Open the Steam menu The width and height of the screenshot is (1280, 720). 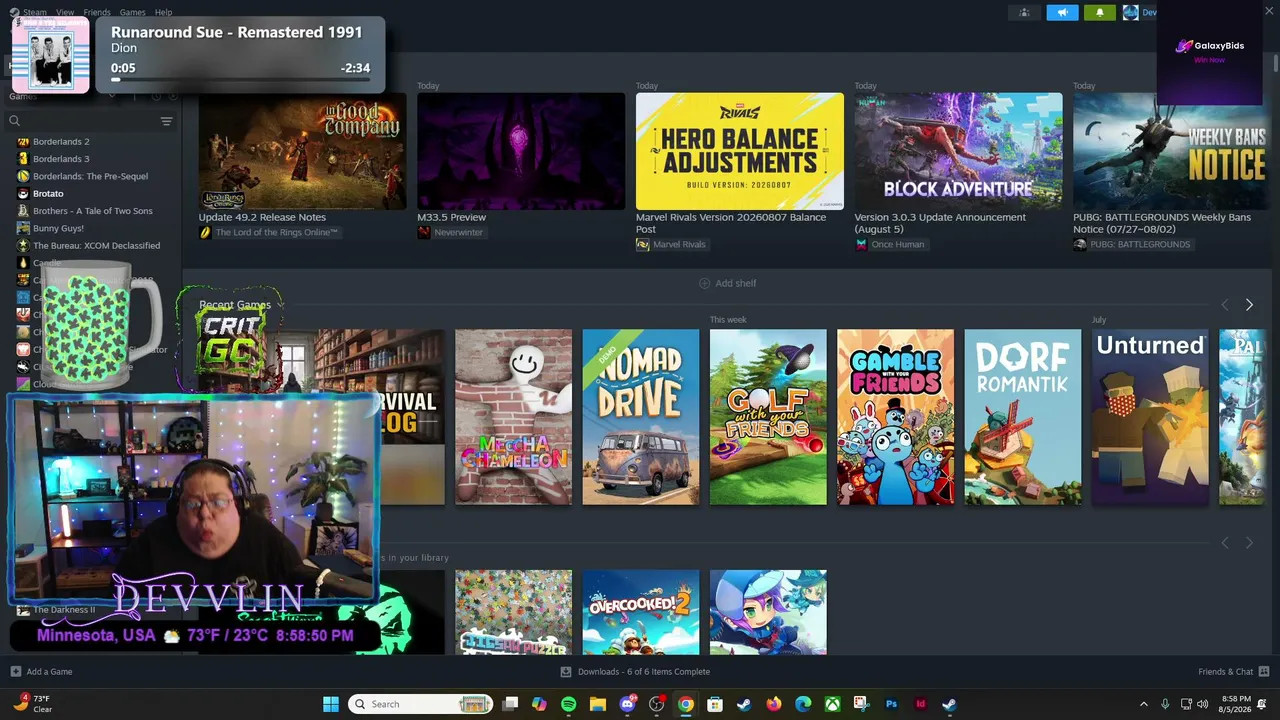(x=34, y=12)
